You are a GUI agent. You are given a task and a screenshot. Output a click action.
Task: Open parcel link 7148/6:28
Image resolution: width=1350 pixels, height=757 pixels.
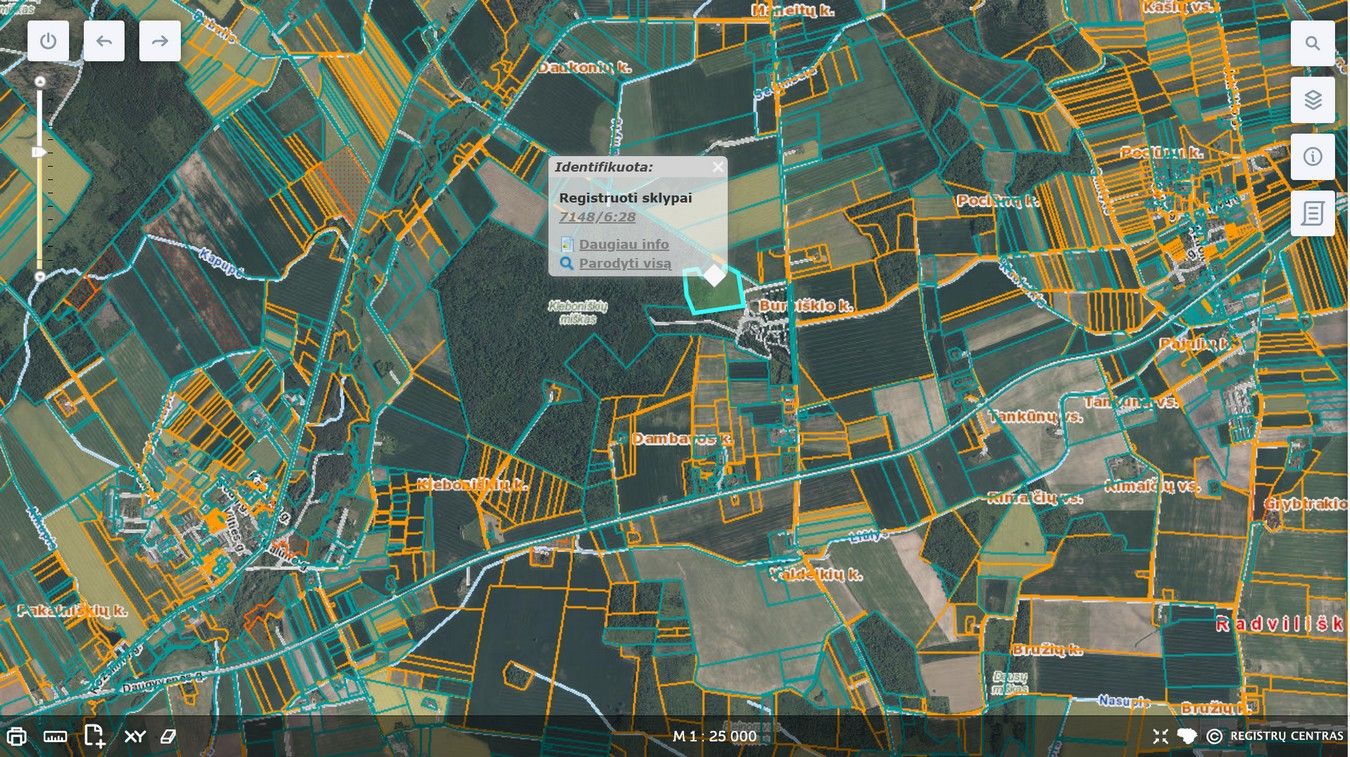coord(597,217)
